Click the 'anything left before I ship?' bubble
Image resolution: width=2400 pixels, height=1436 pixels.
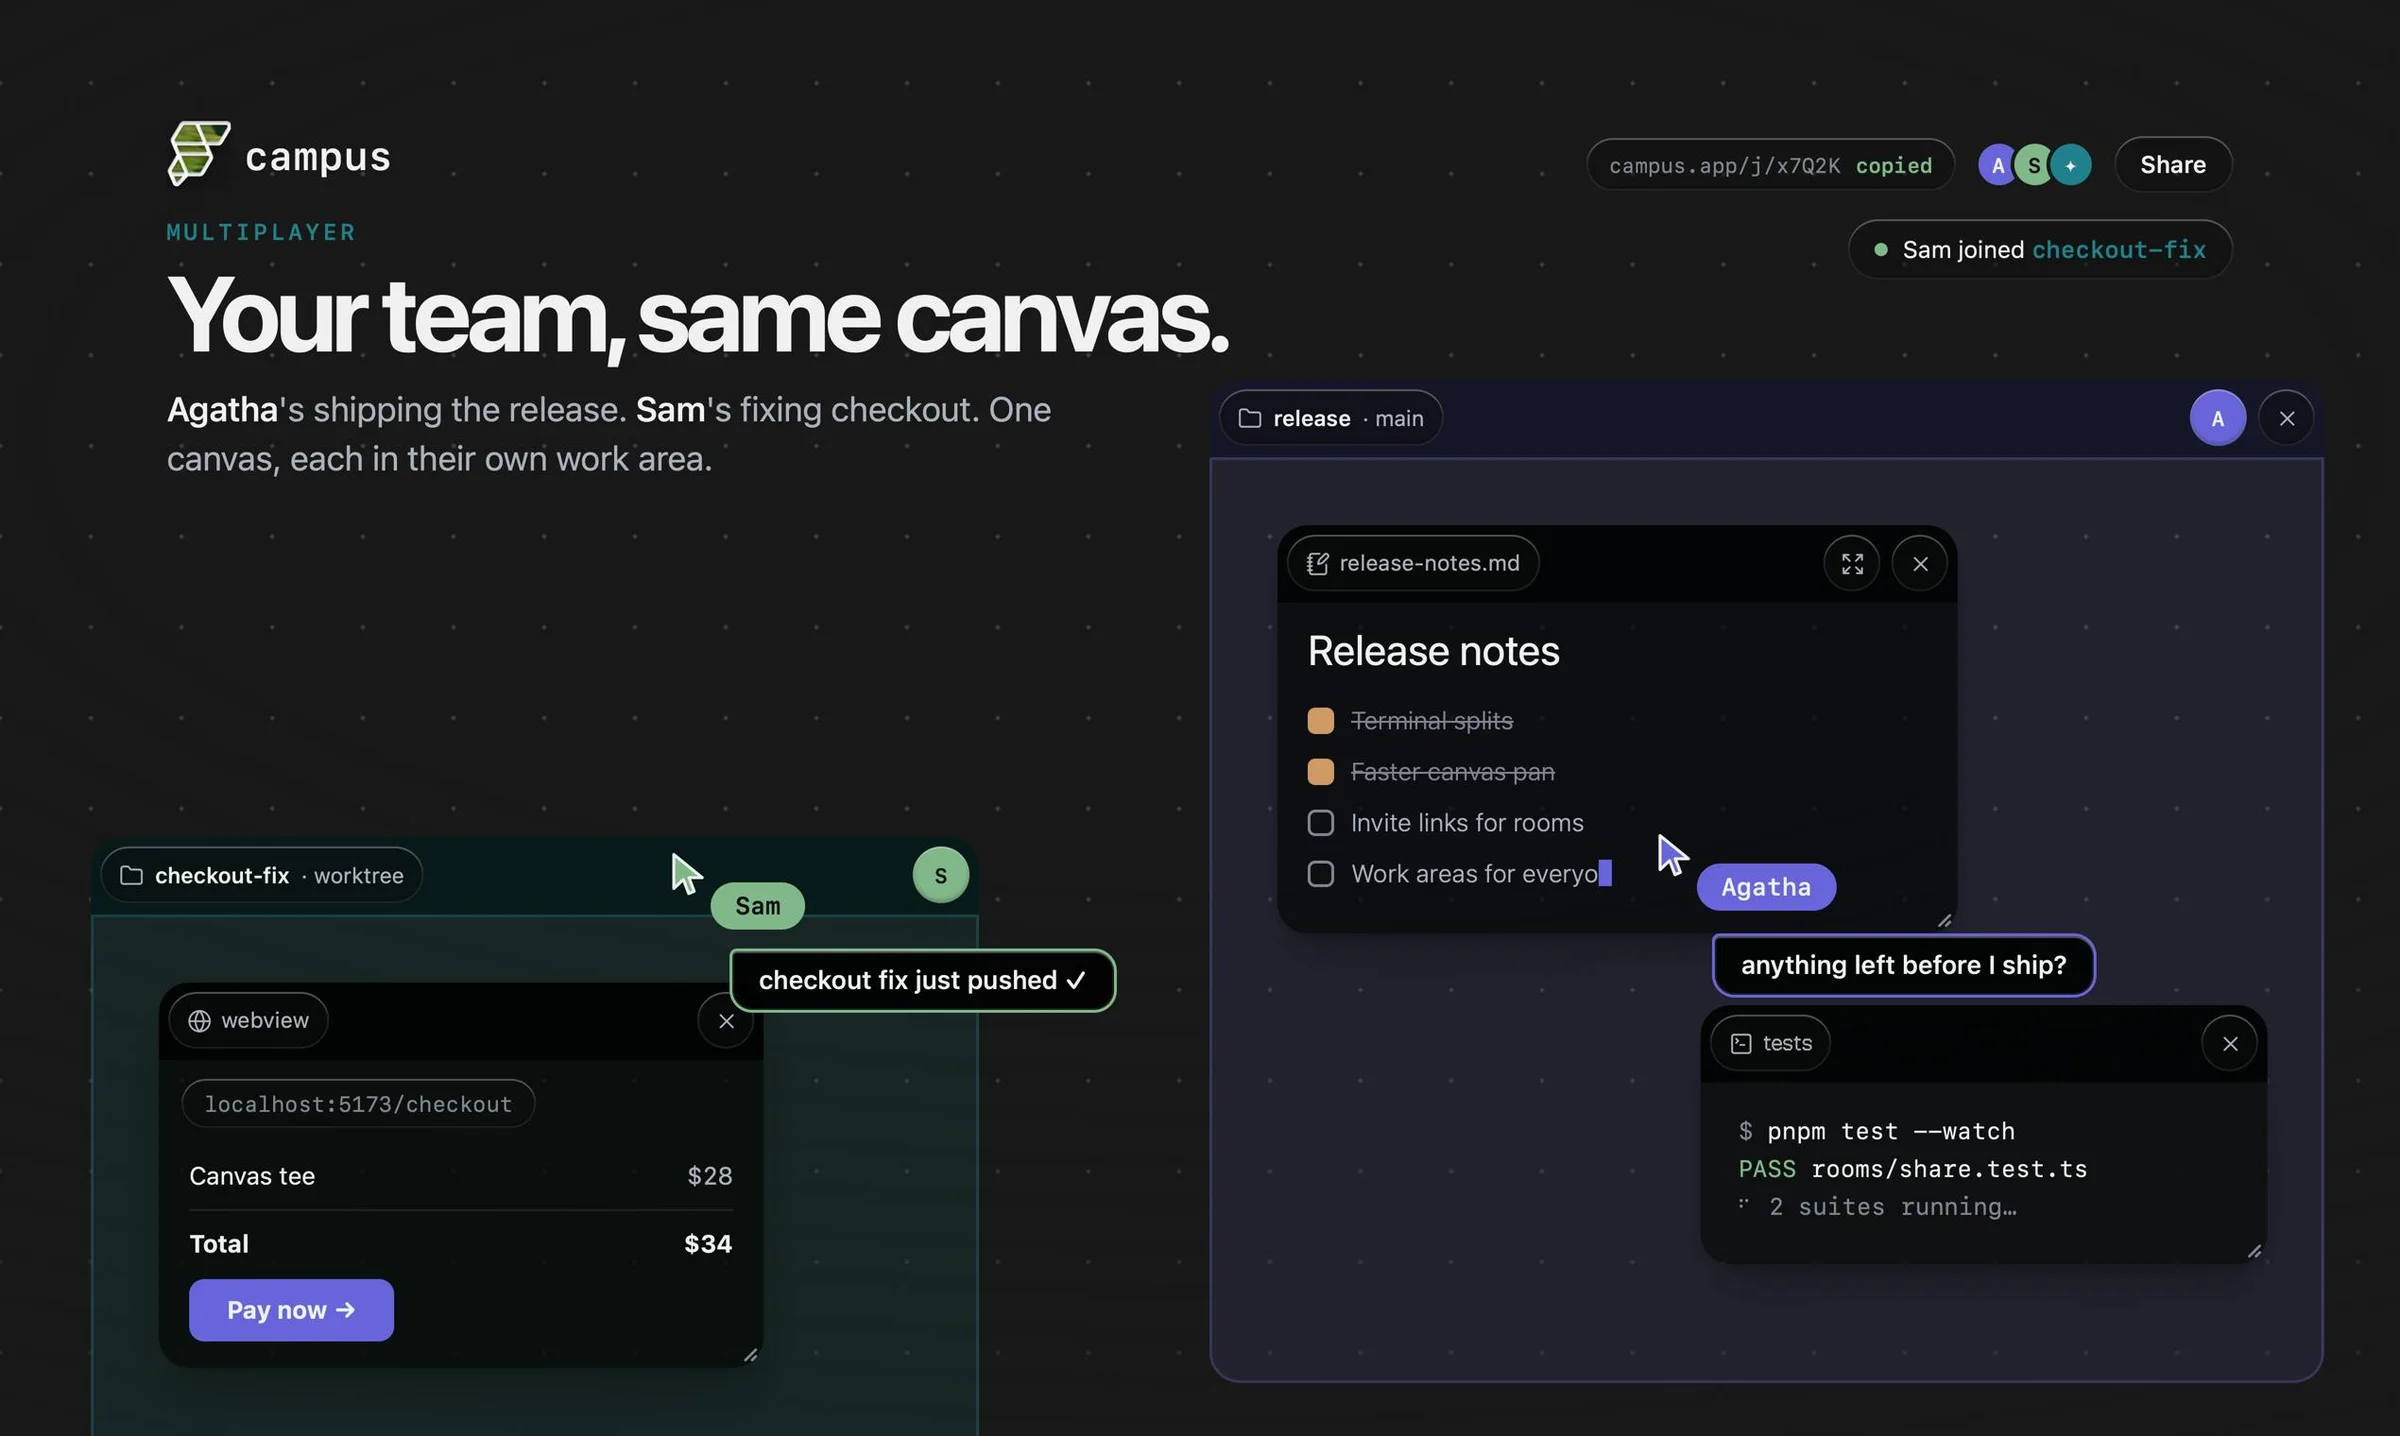pyautogui.click(x=1903, y=965)
